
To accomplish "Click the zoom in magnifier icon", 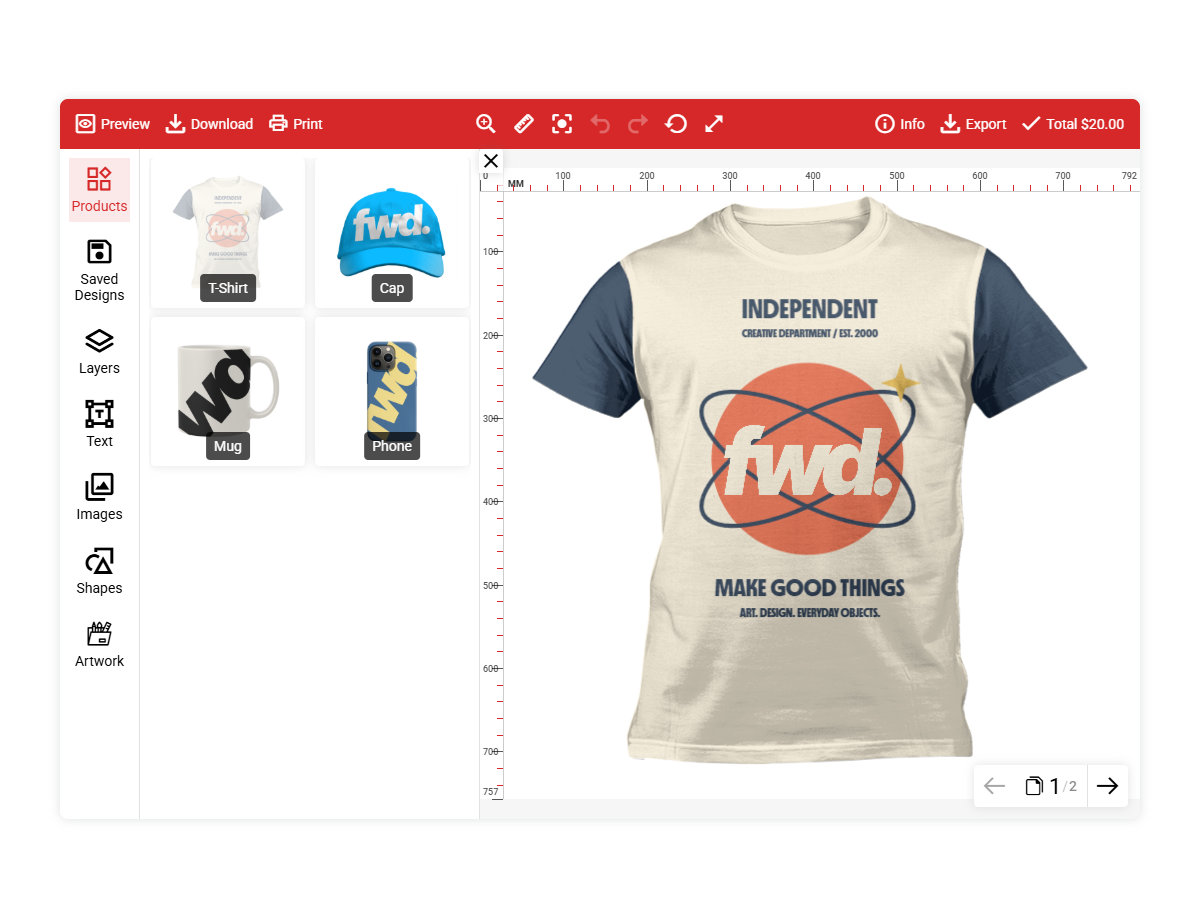I will click(x=486, y=124).
